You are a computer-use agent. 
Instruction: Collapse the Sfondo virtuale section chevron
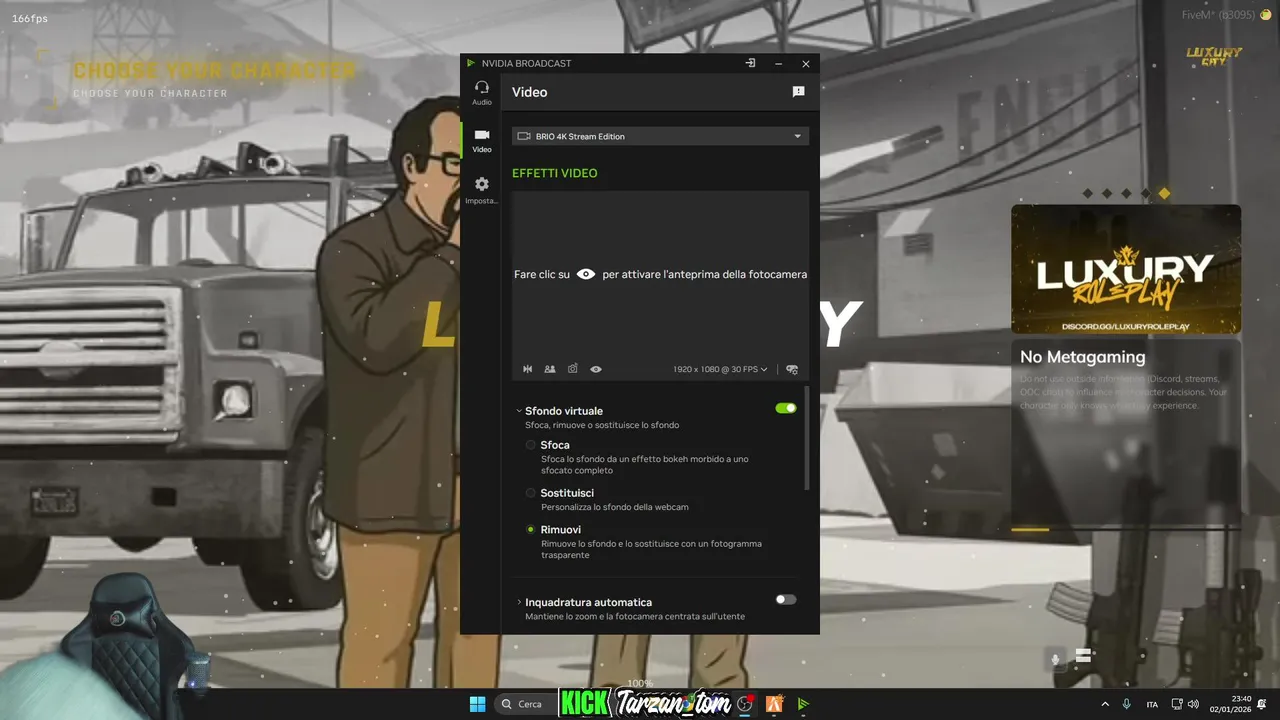point(519,411)
